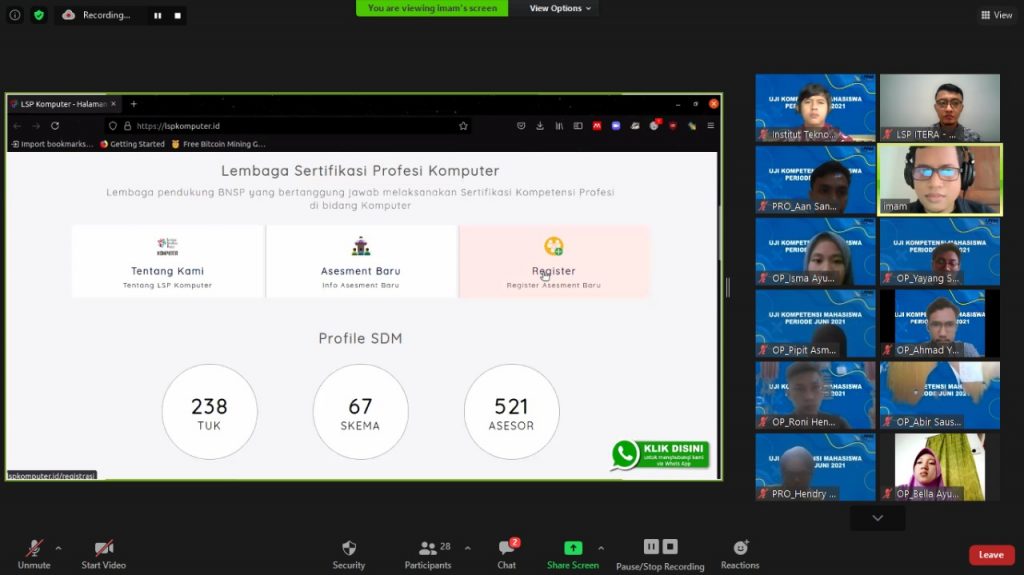Screen dimensions: 1024x575
Task: Click the tracking protection shield in address bar
Action: point(113,126)
